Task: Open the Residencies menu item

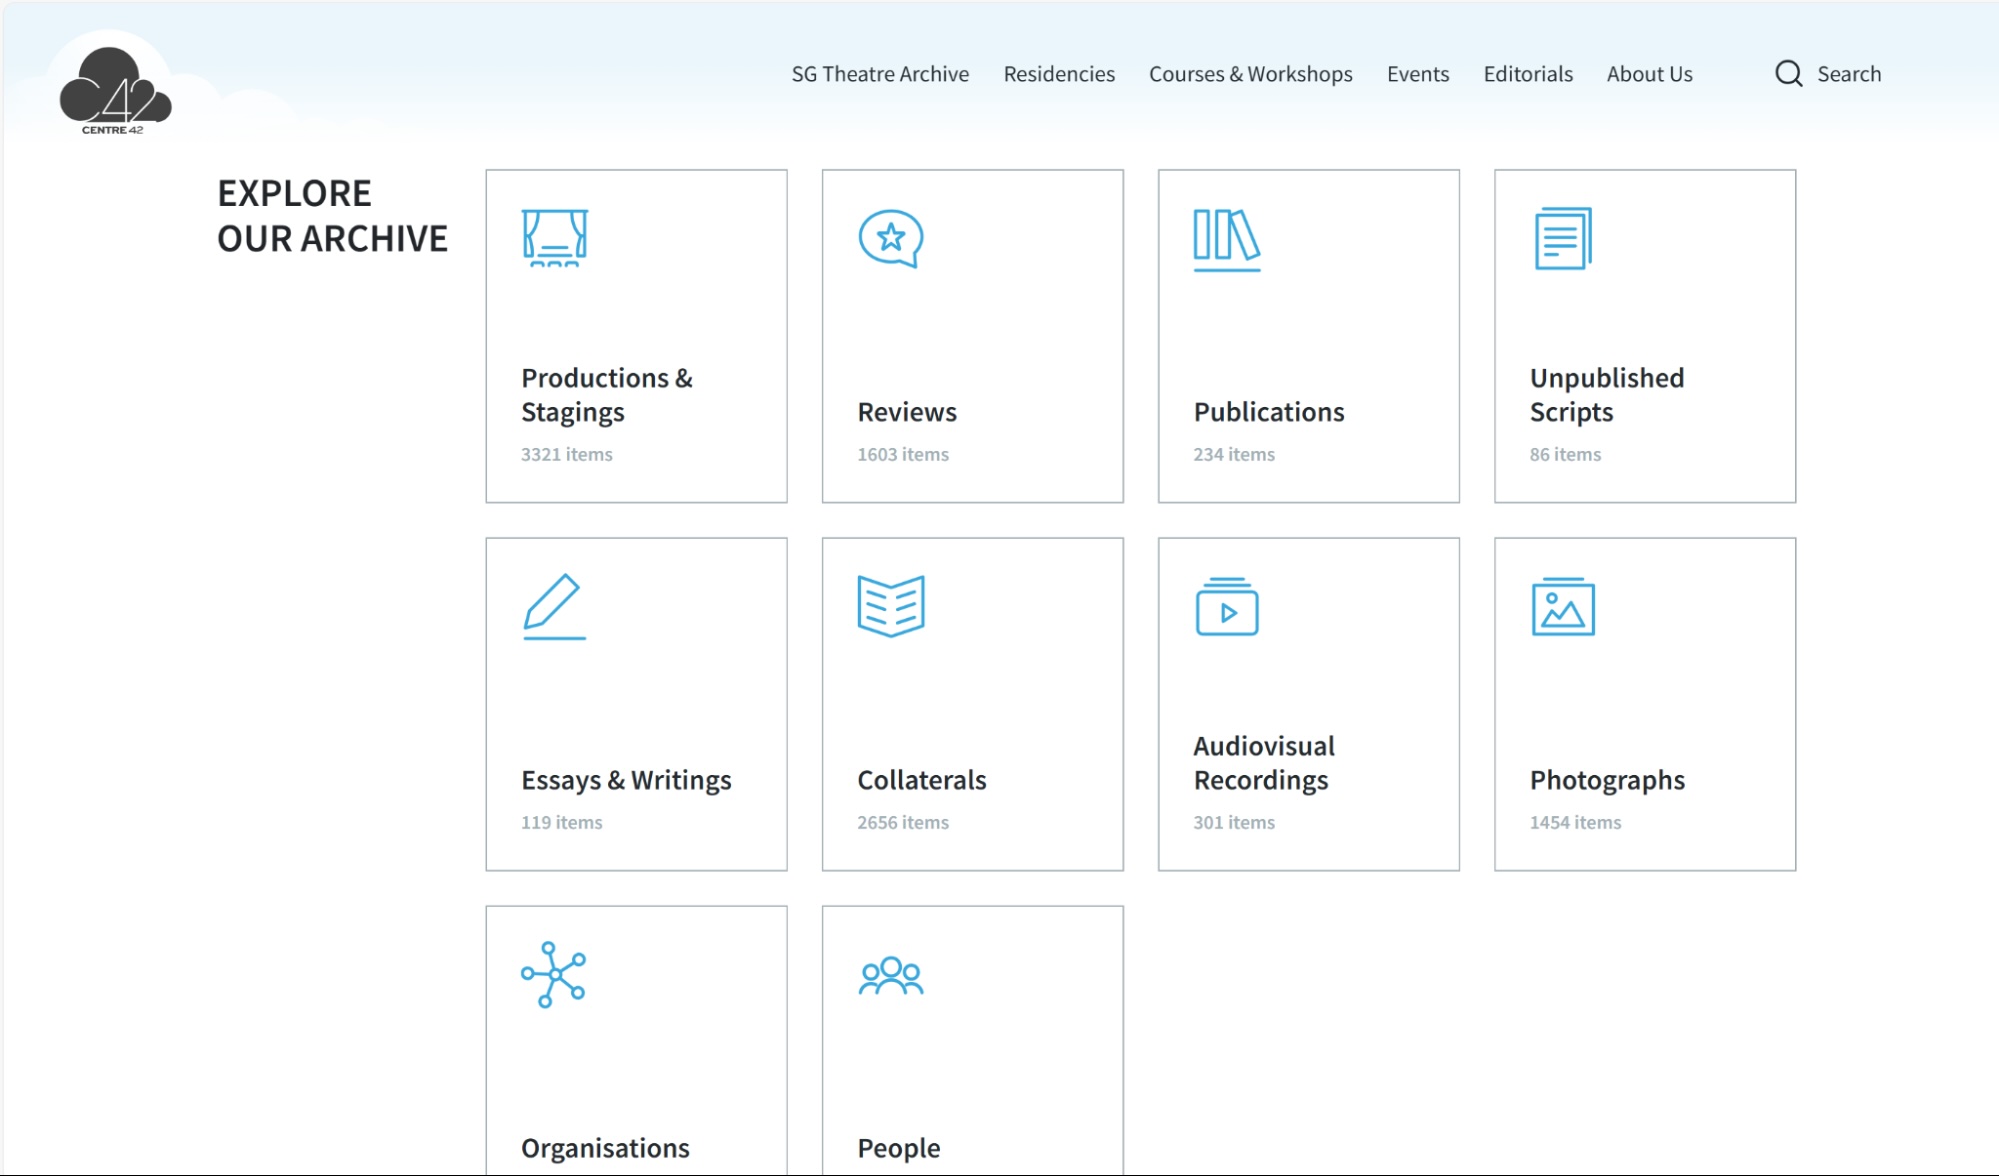Action: pos(1059,74)
